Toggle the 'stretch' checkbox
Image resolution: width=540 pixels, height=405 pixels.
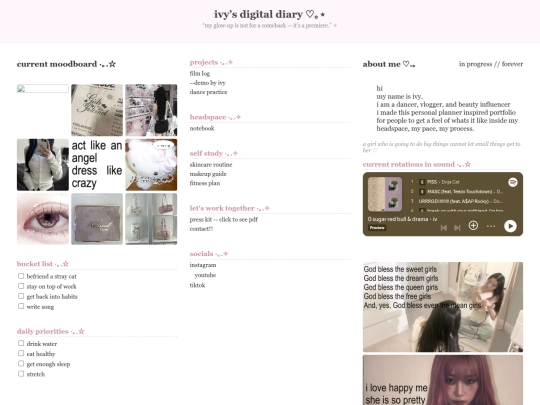(21, 373)
